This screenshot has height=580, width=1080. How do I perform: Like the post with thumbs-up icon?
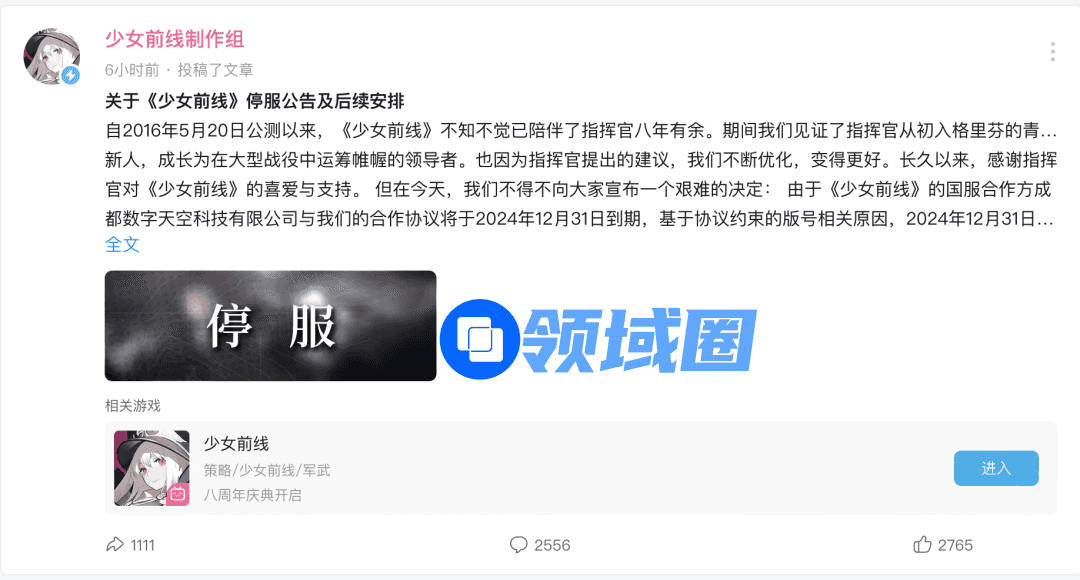point(922,544)
